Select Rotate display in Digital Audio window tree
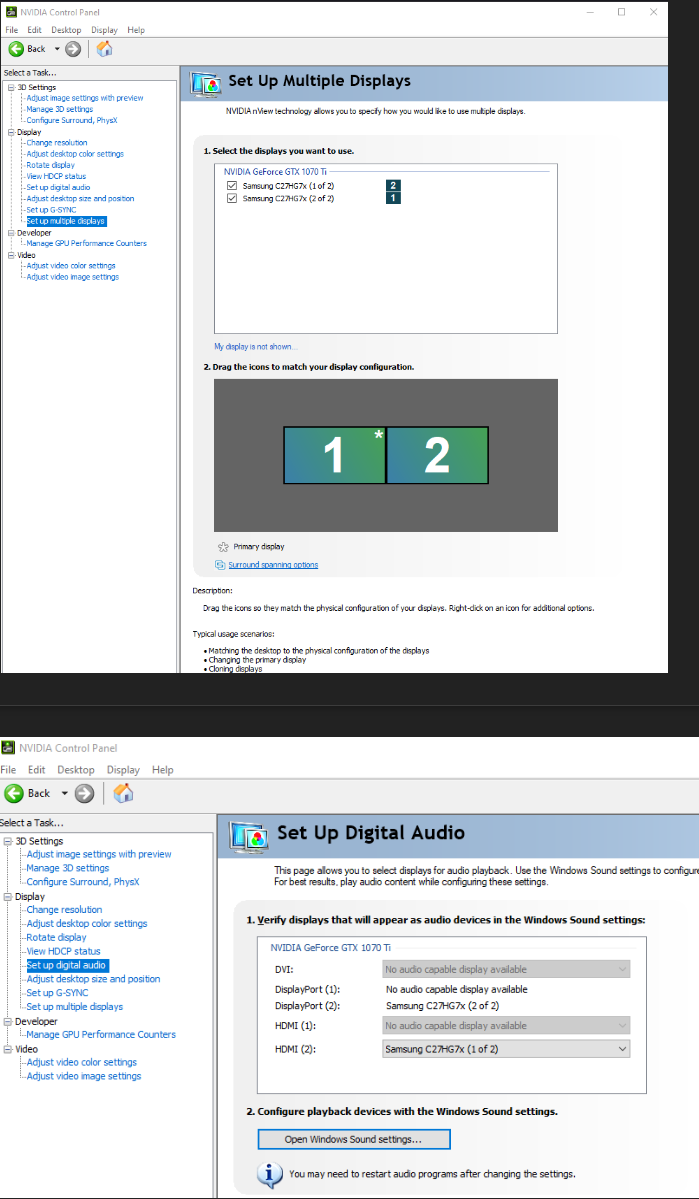Screen dimensions: 699x1199 pyautogui.click(x=57, y=937)
